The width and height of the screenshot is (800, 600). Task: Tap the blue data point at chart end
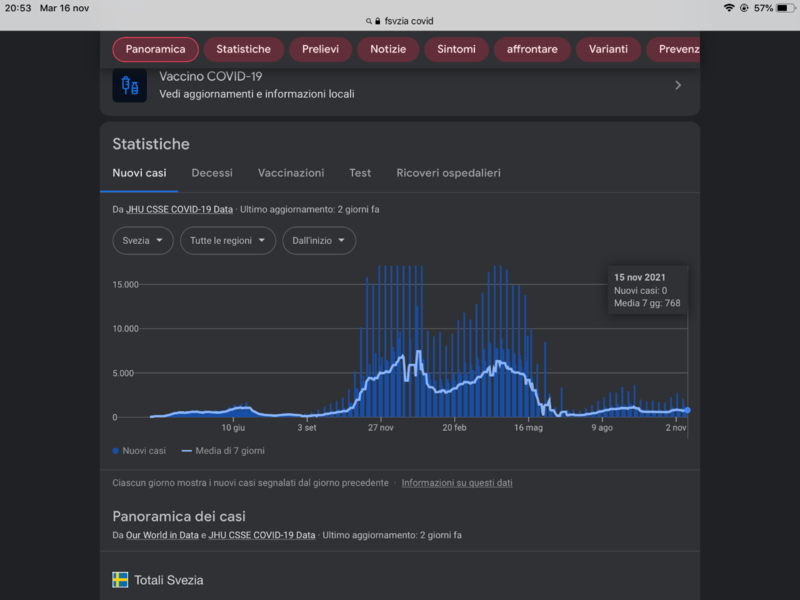pos(687,410)
